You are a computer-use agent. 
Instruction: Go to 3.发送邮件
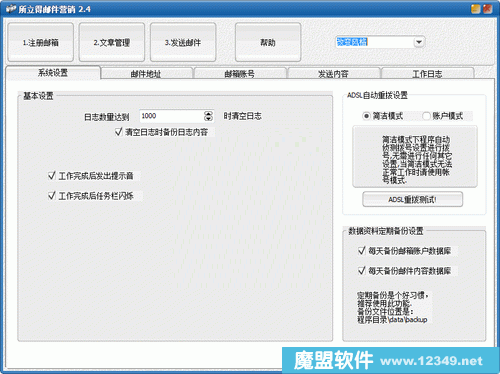183,42
